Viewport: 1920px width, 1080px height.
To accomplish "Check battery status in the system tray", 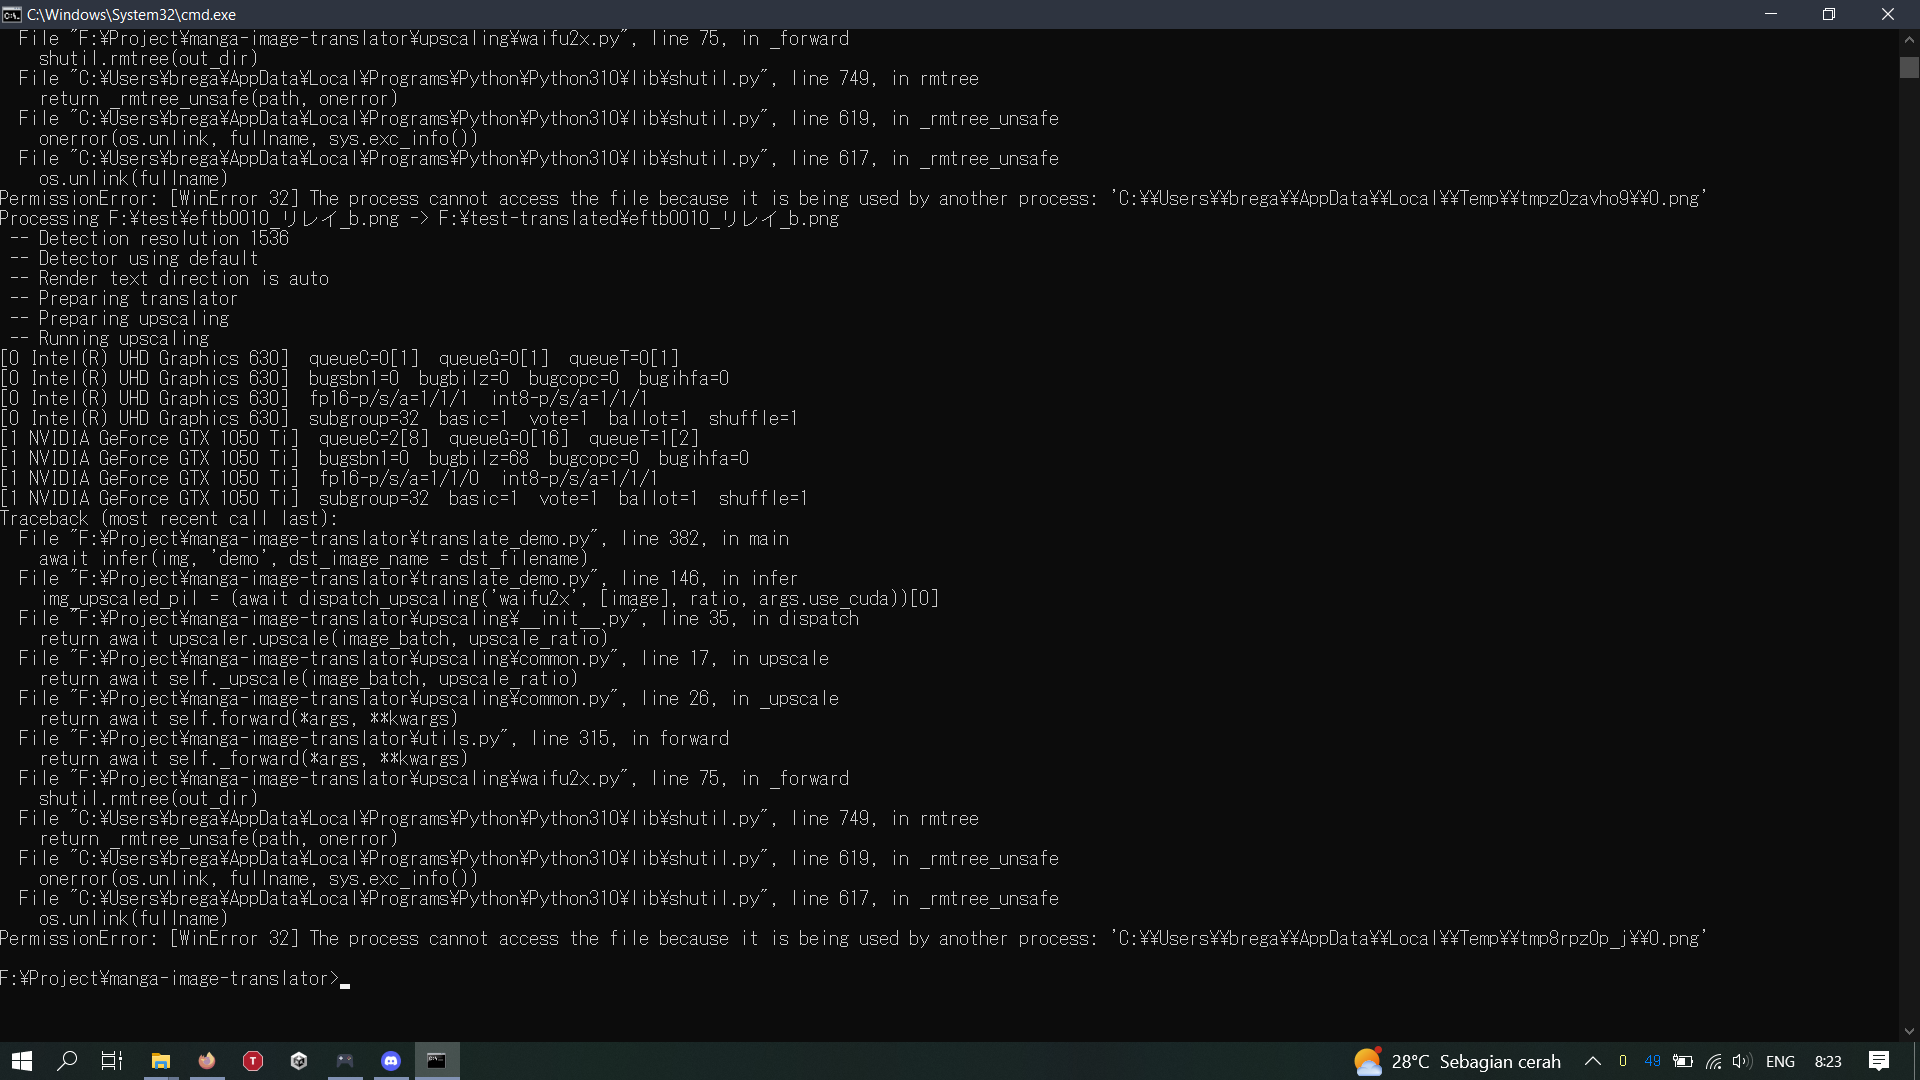I will point(1682,1062).
